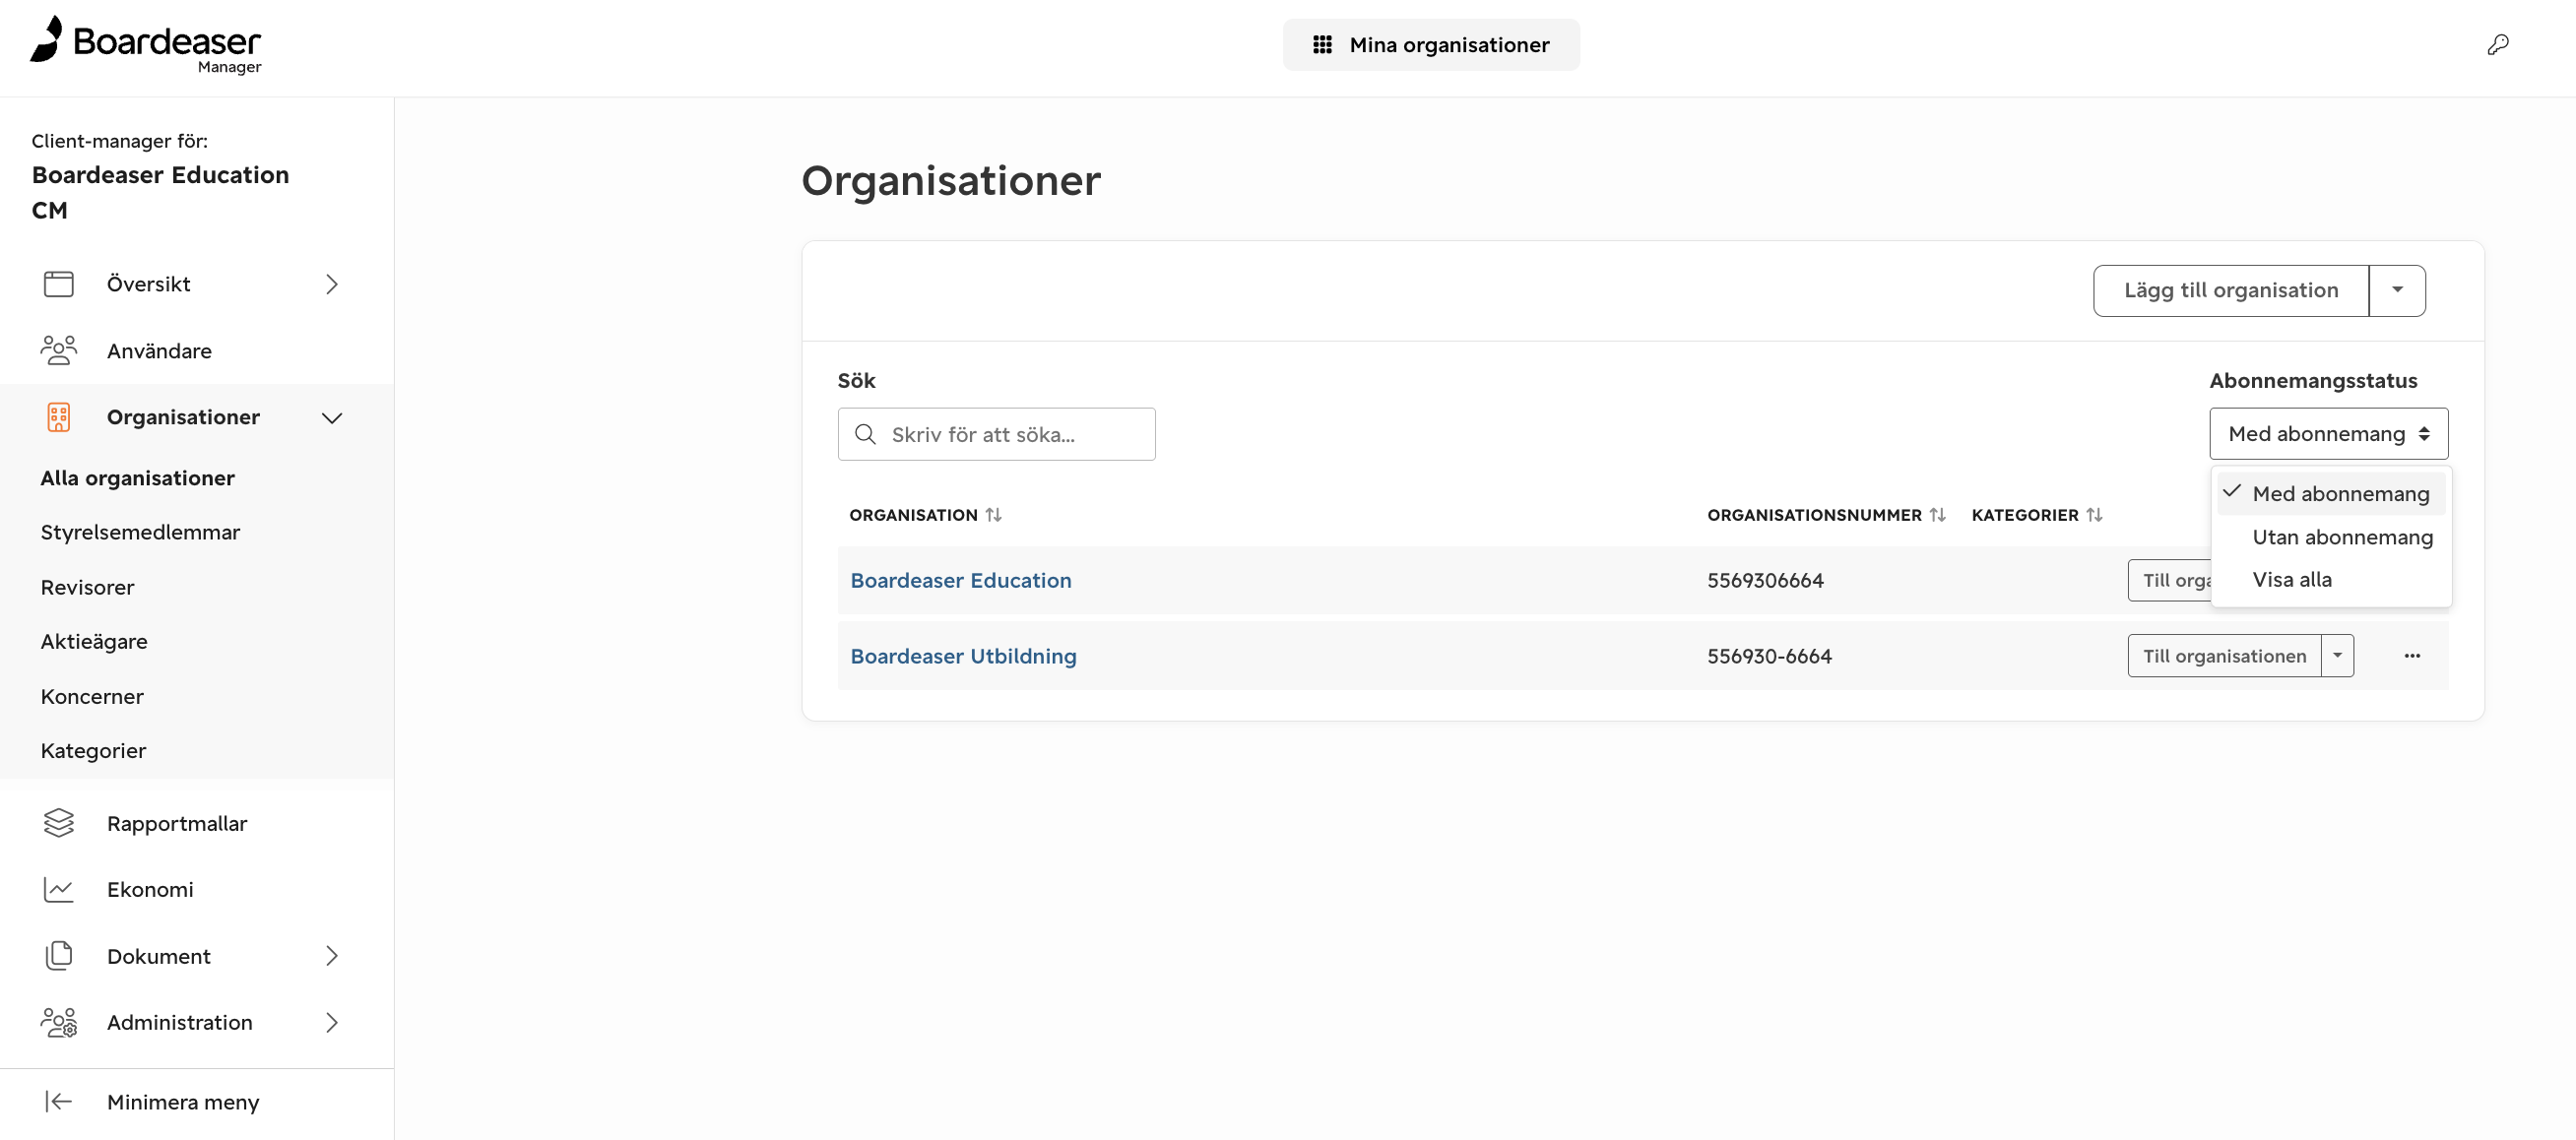Click the Organisationer page heading
Image resolution: width=2576 pixels, height=1140 pixels.
[950, 180]
